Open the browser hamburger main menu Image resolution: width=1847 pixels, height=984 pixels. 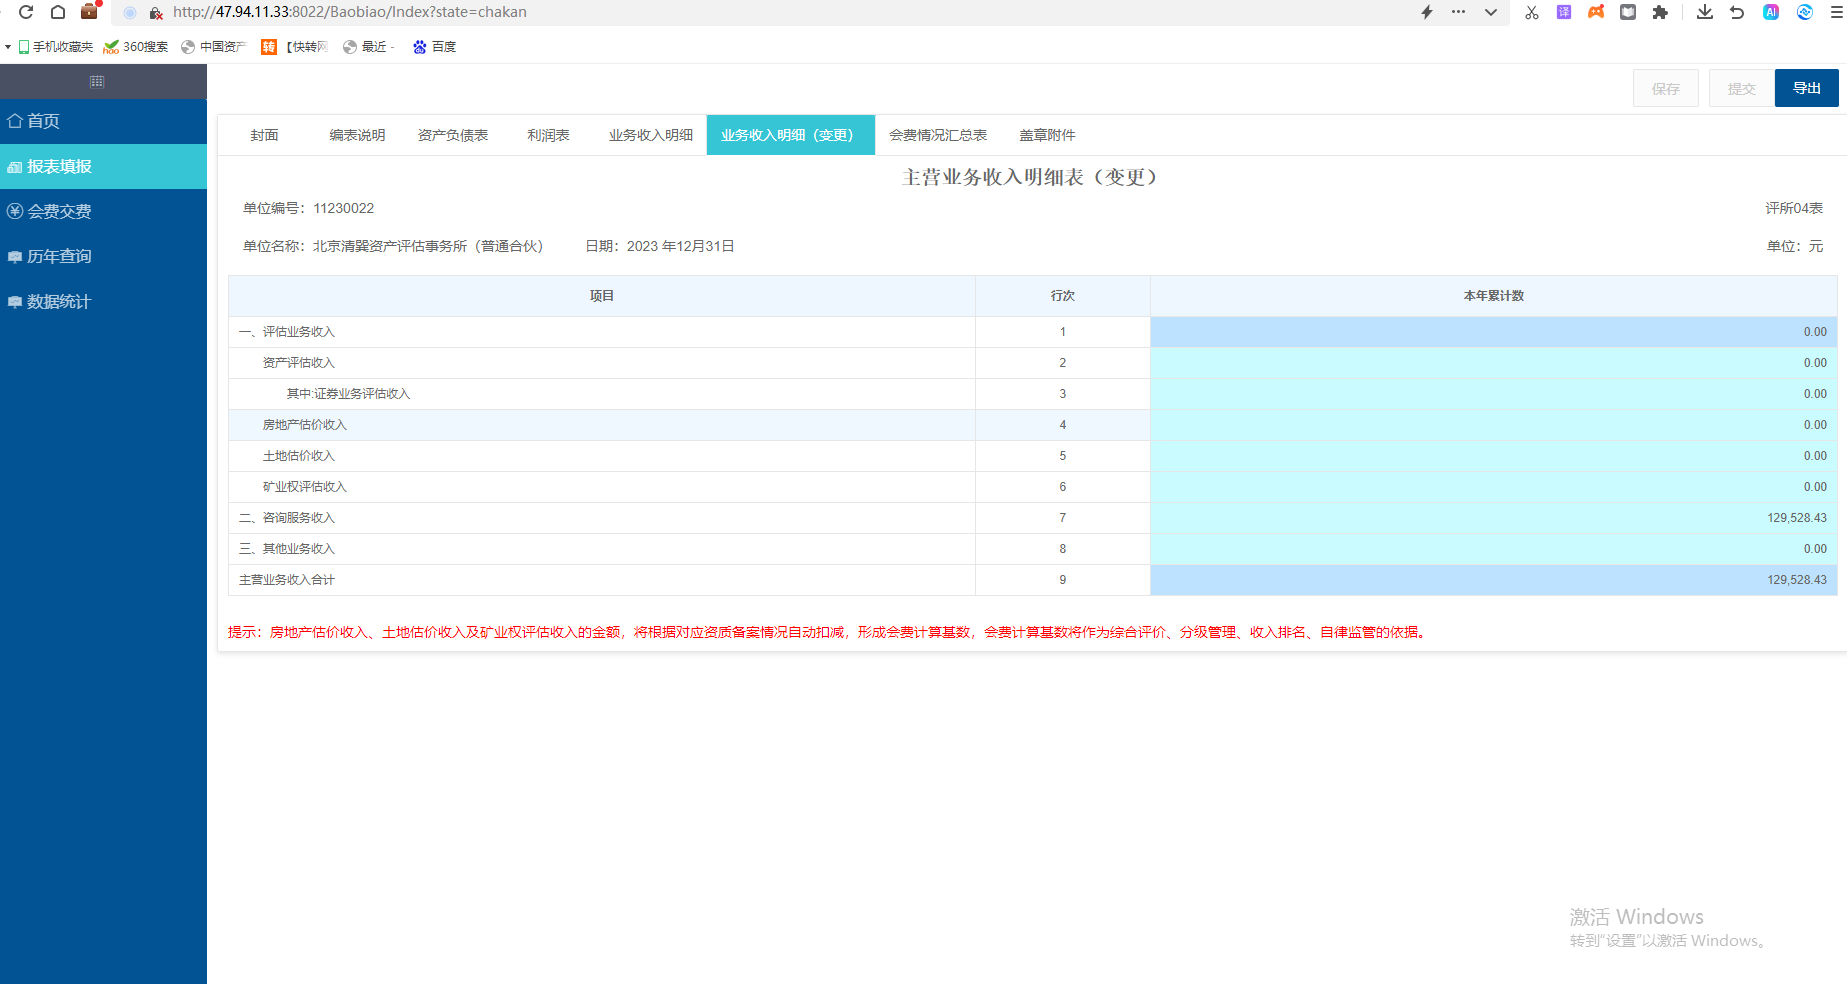pyautogui.click(x=1836, y=12)
